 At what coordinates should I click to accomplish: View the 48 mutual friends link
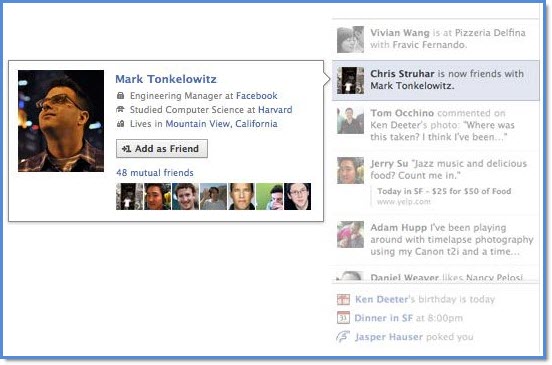155,172
